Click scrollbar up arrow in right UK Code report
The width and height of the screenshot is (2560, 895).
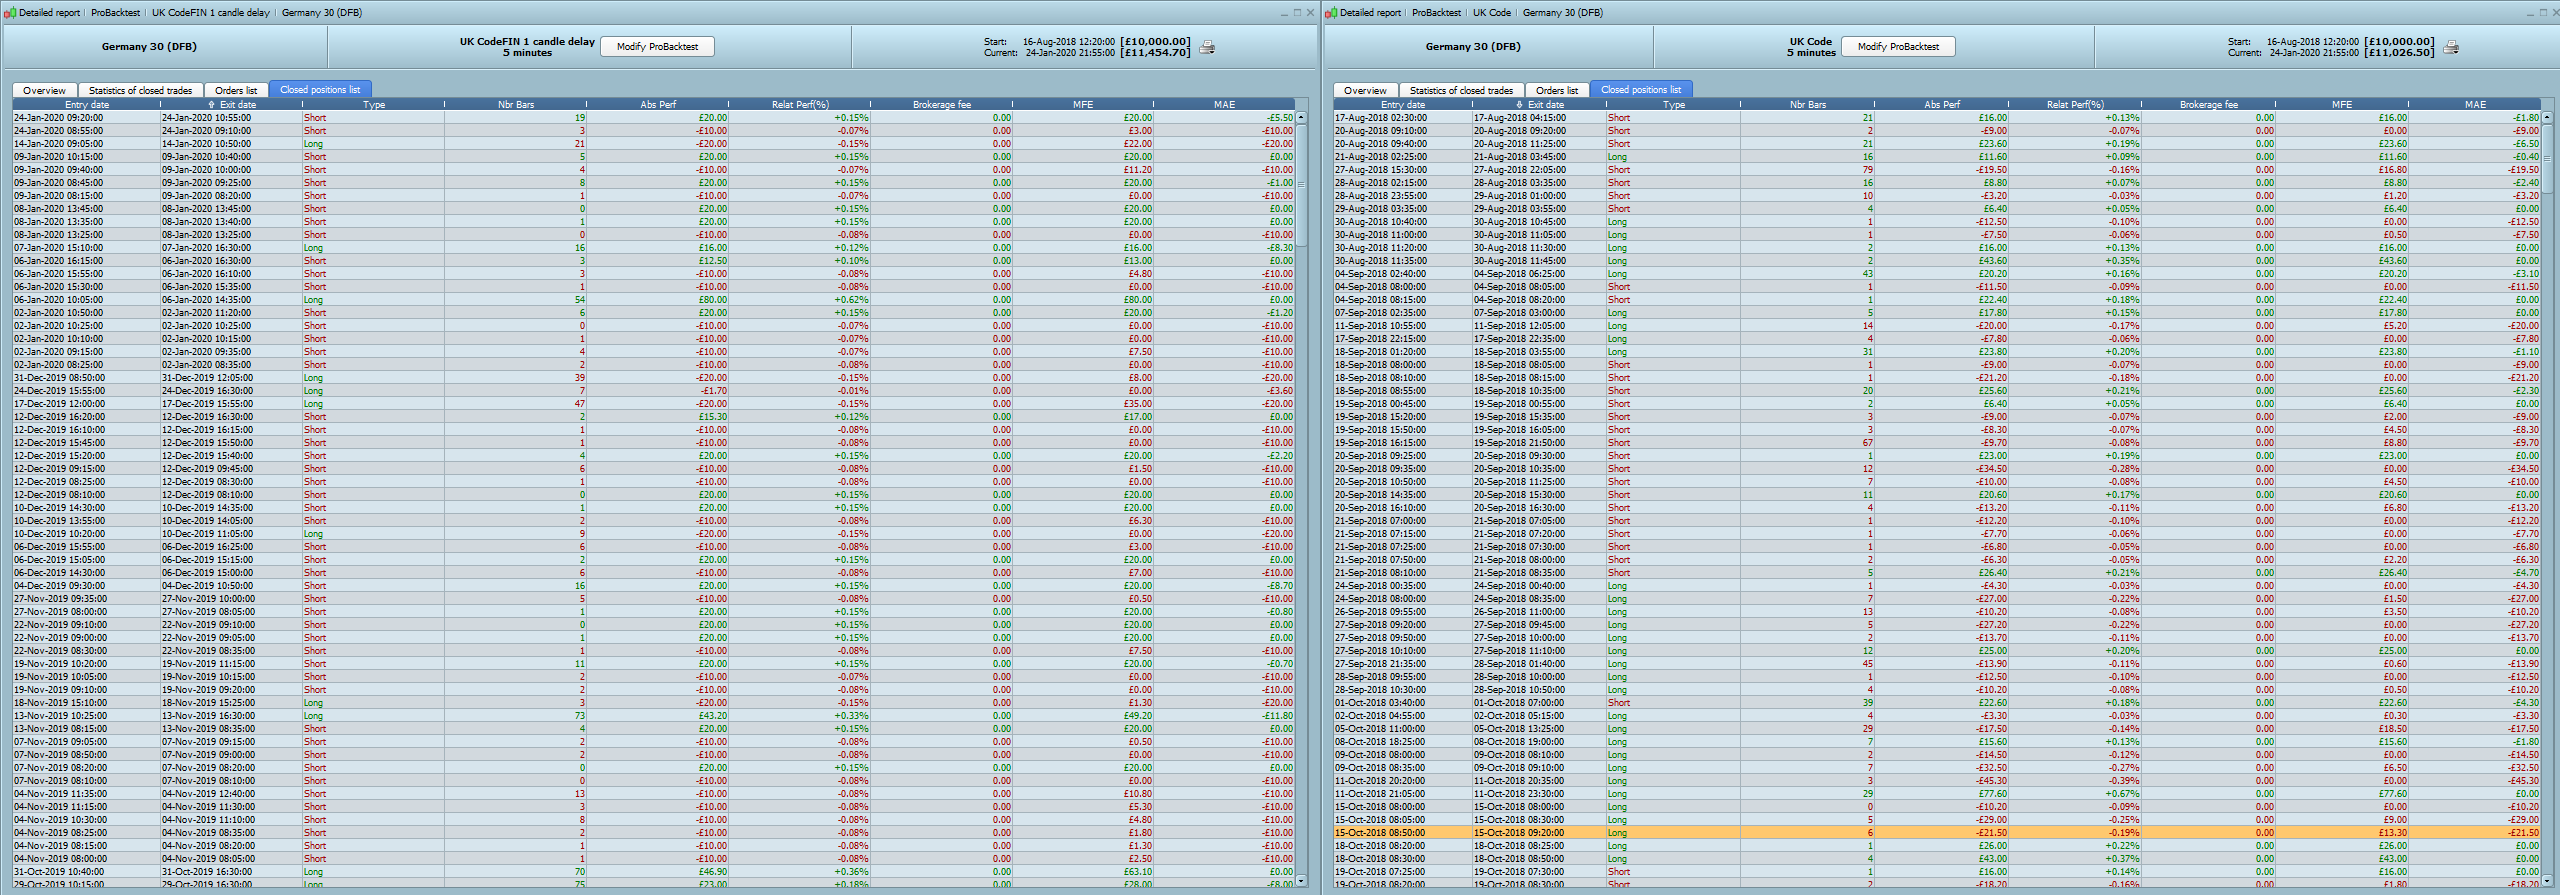(2546, 117)
